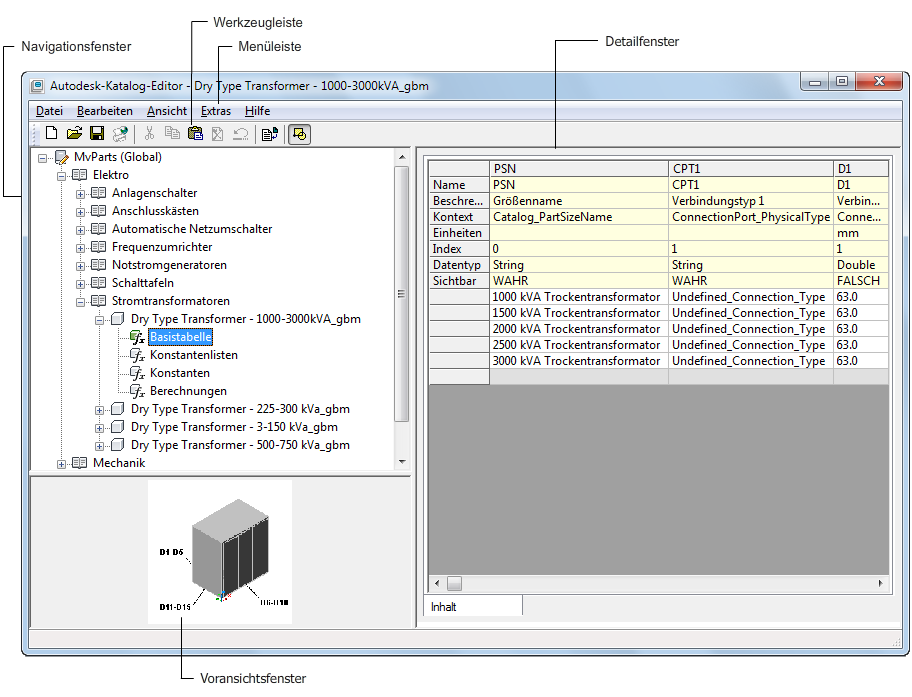This screenshot has height=697, width=912.
Task: Select the cell 'FALSCH' in Sichtbar row
Action: (861, 281)
